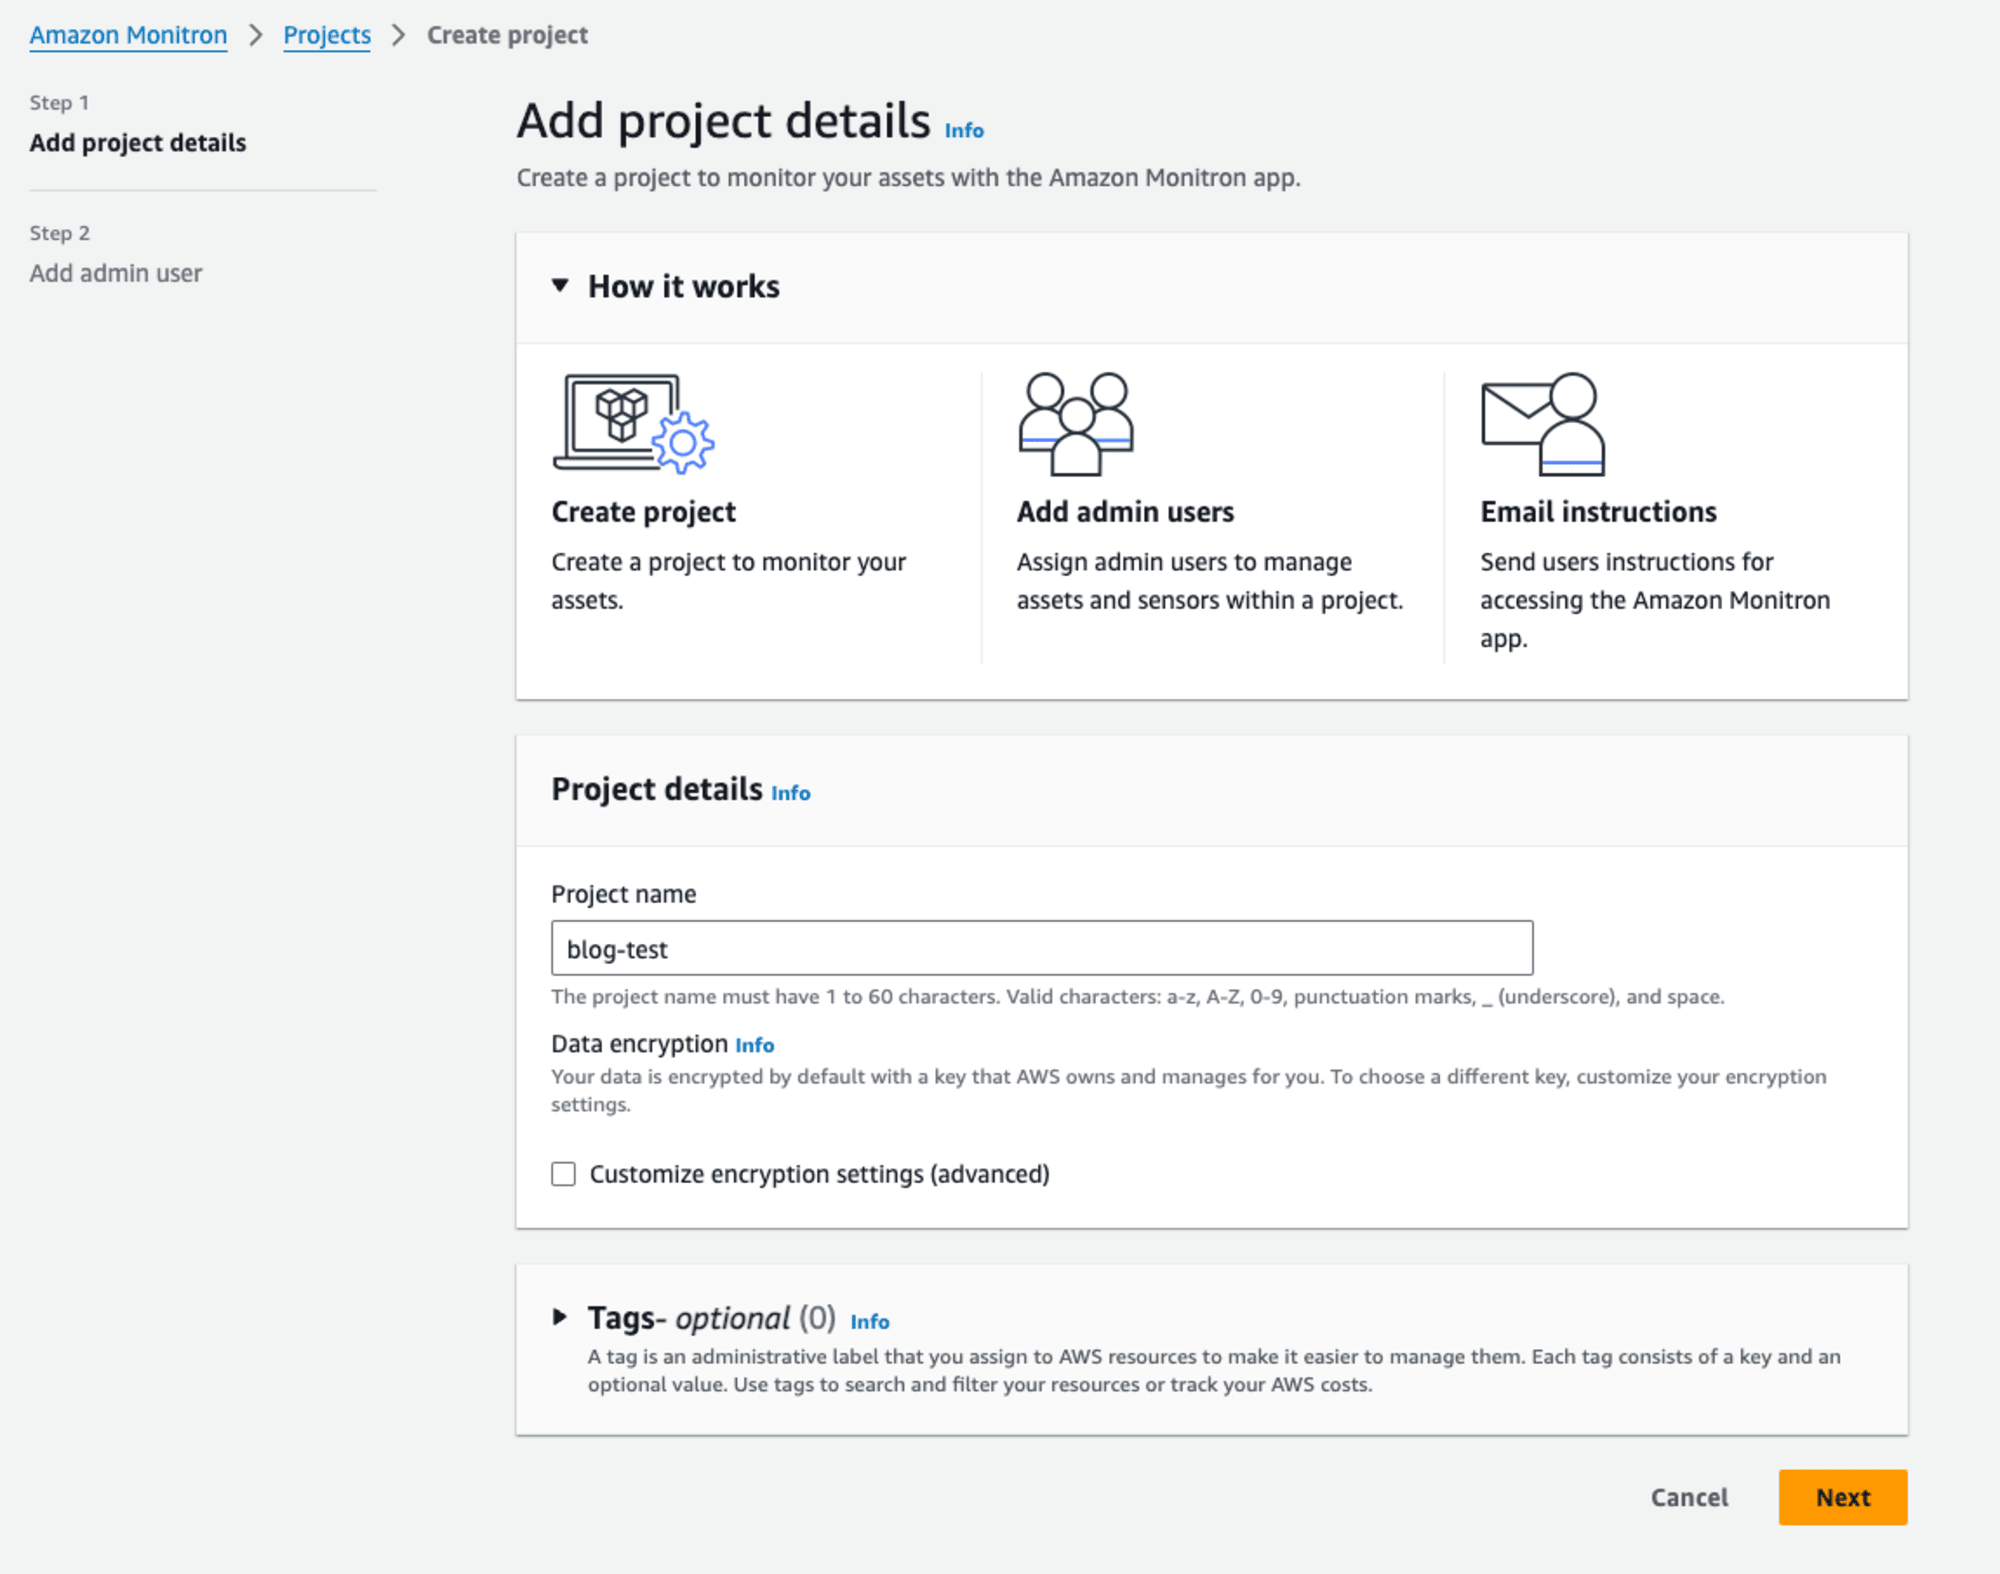Open Info link beside Add project details

coord(964,131)
